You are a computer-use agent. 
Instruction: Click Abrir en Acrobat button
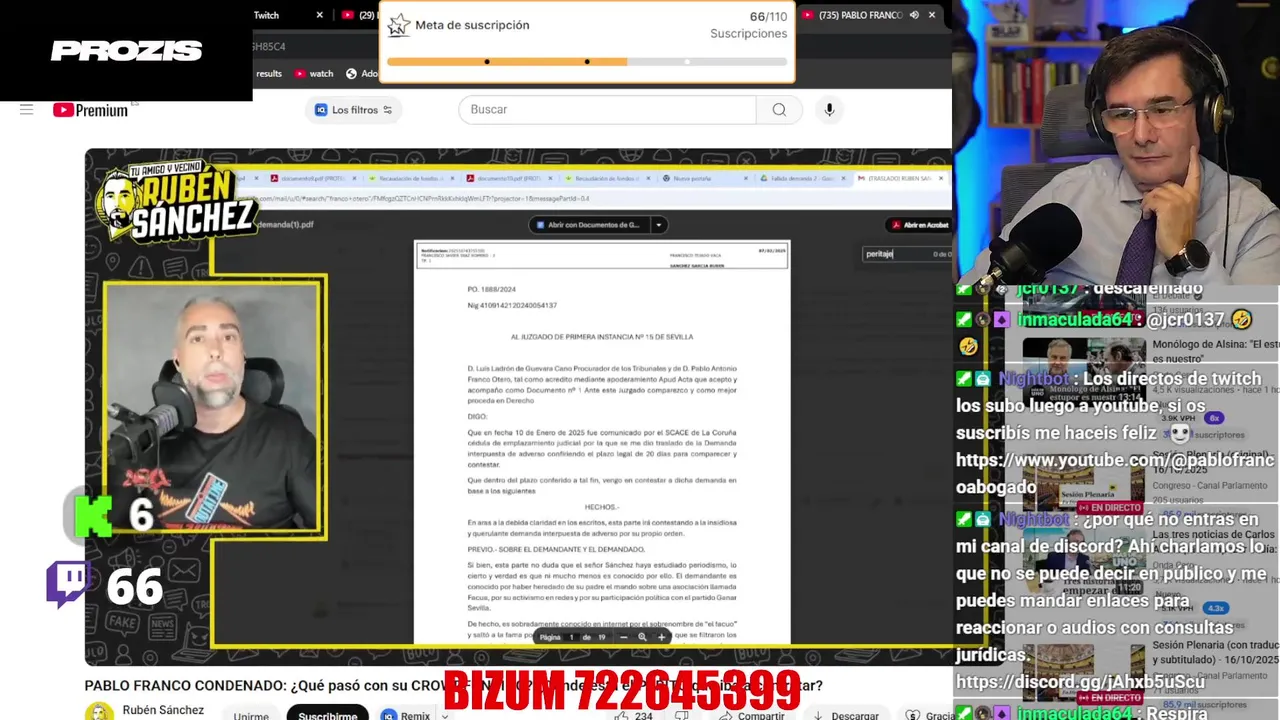pyautogui.click(x=919, y=225)
